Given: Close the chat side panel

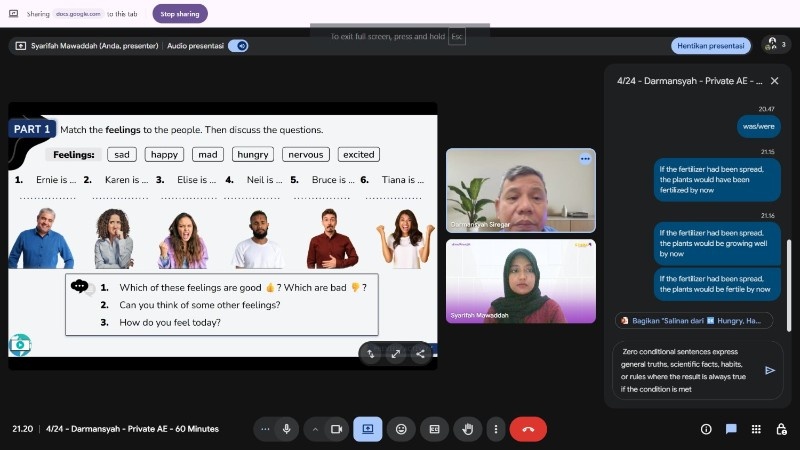Looking at the screenshot, I should pos(774,81).
